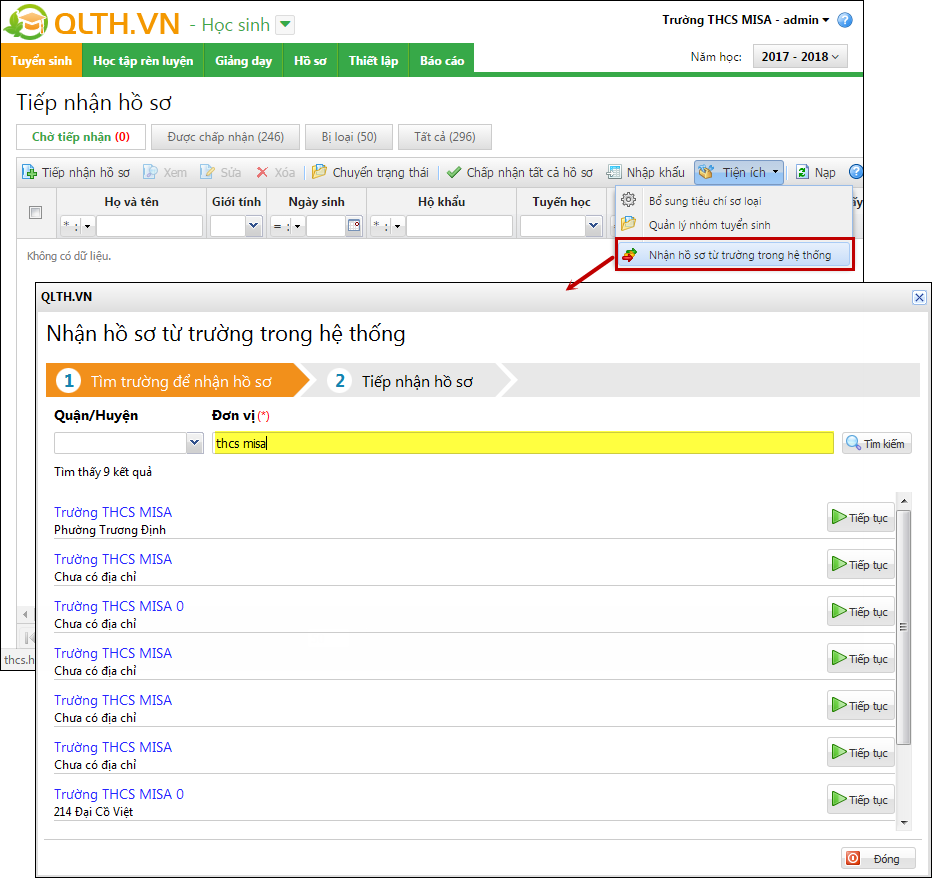The height and width of the screenshot is (884, 934).
Task: Choose Nhận hồ sơ từ trường trong hệ thống
Action: pyautogui.click(x=734, y=255)
